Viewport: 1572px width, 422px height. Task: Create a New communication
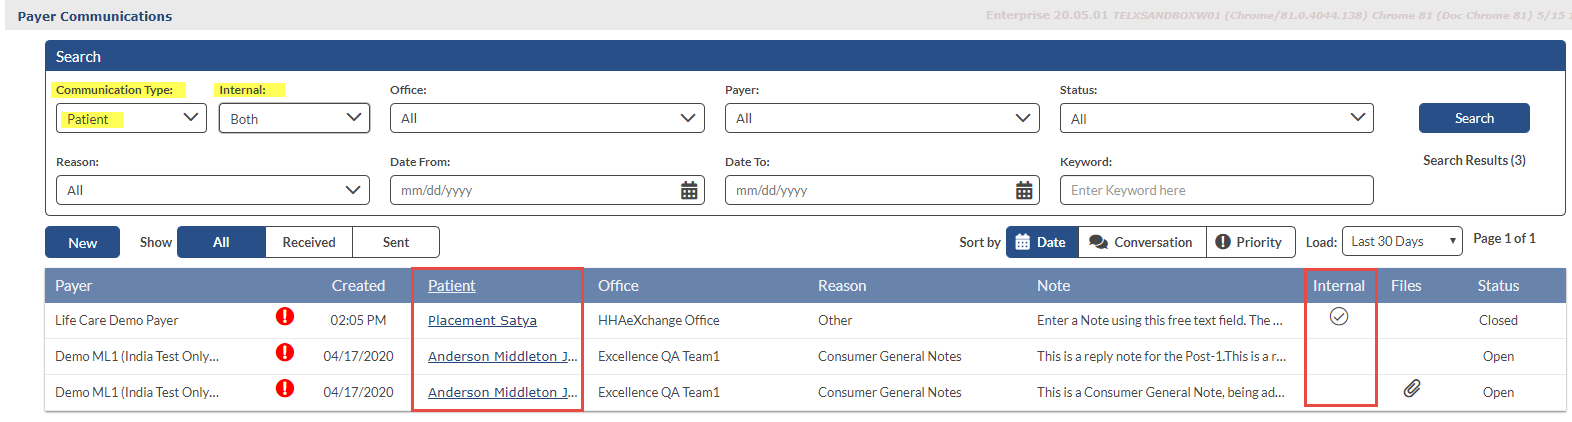coord(82,242)
